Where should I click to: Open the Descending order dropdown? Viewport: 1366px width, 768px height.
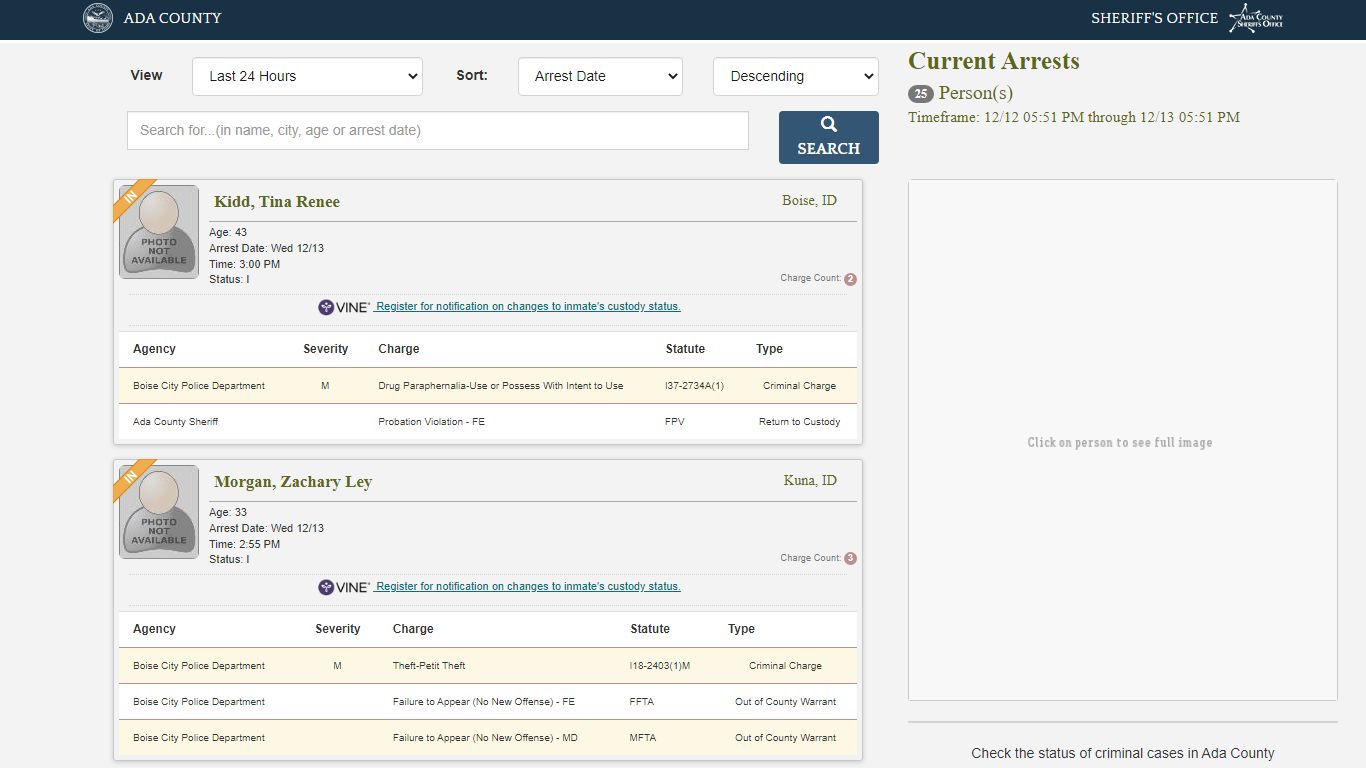coord(796,76)
